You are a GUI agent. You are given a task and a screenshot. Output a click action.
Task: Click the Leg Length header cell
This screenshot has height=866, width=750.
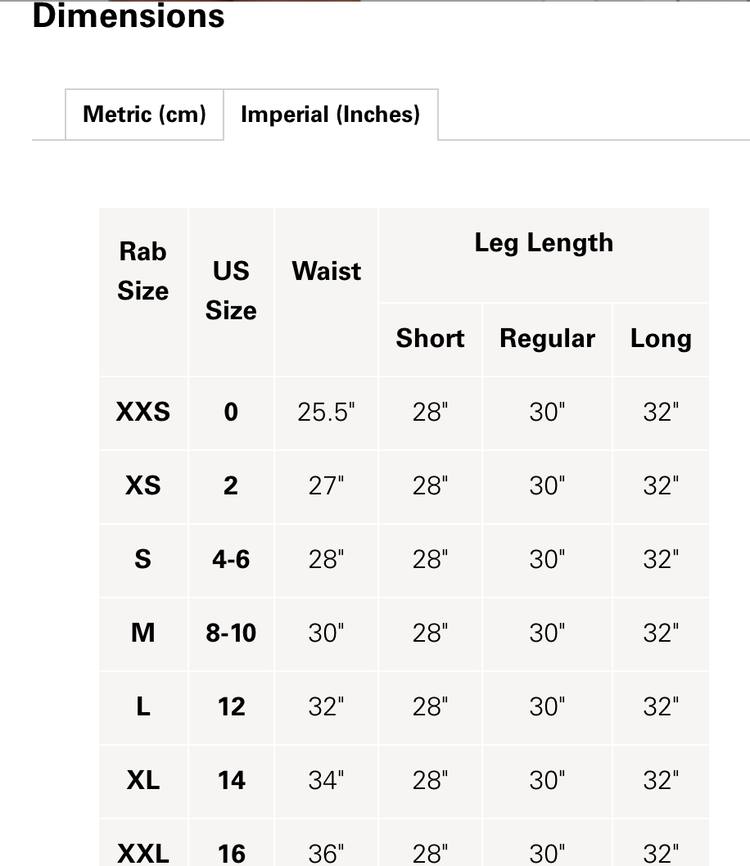point(545,242)
